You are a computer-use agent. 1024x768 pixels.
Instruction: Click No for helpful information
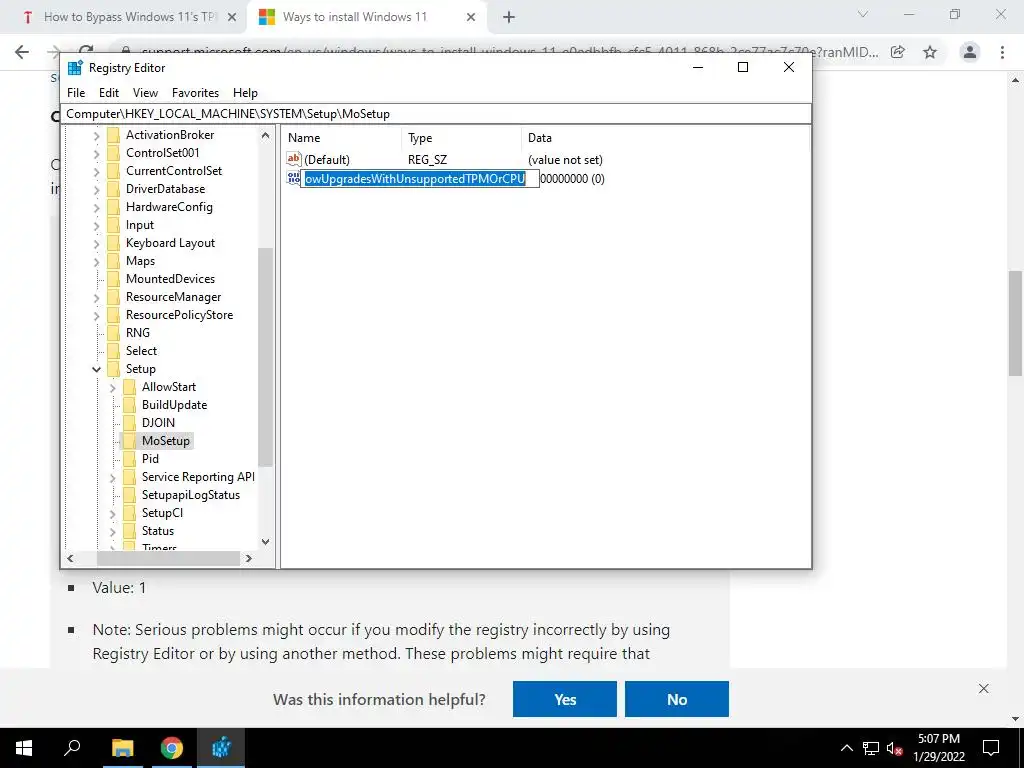click(677, 699)
